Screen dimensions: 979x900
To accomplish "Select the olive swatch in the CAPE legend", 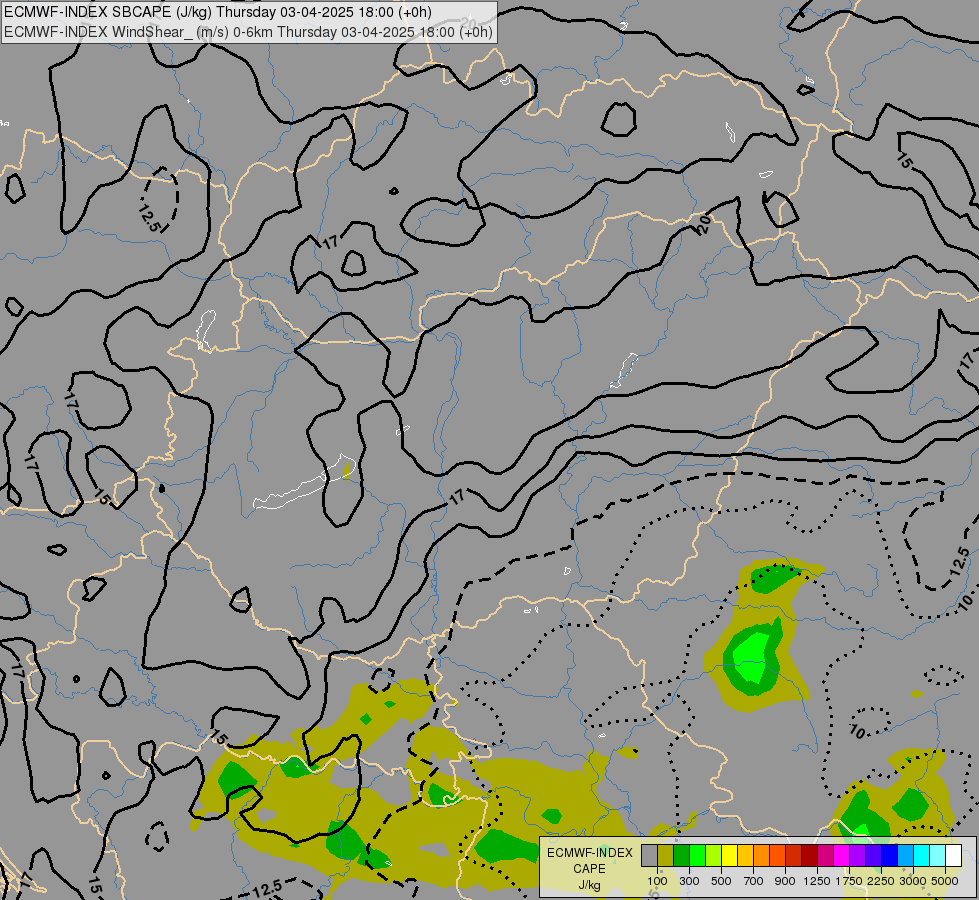I will coord(666,856).
